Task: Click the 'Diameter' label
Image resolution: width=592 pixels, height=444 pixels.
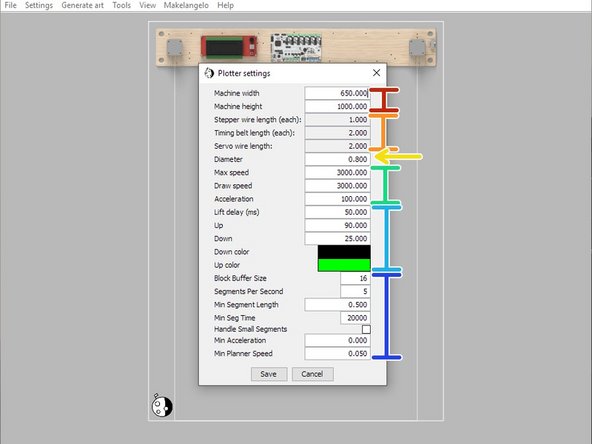Action: [228, 159]
